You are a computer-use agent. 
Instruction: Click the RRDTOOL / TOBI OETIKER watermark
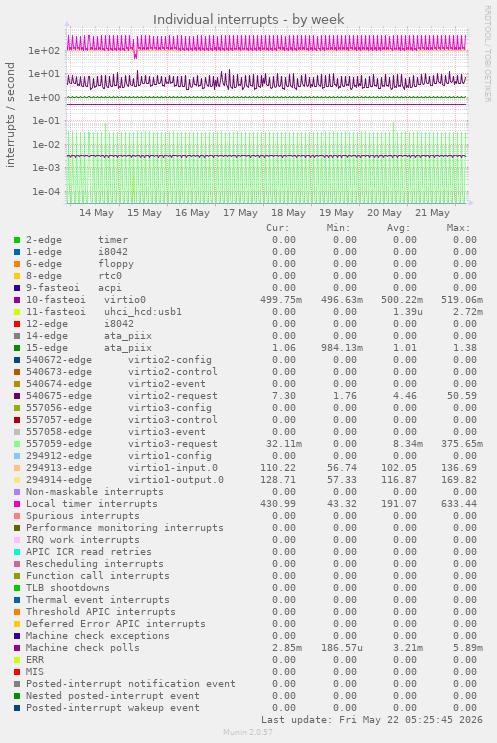(487, 53)
